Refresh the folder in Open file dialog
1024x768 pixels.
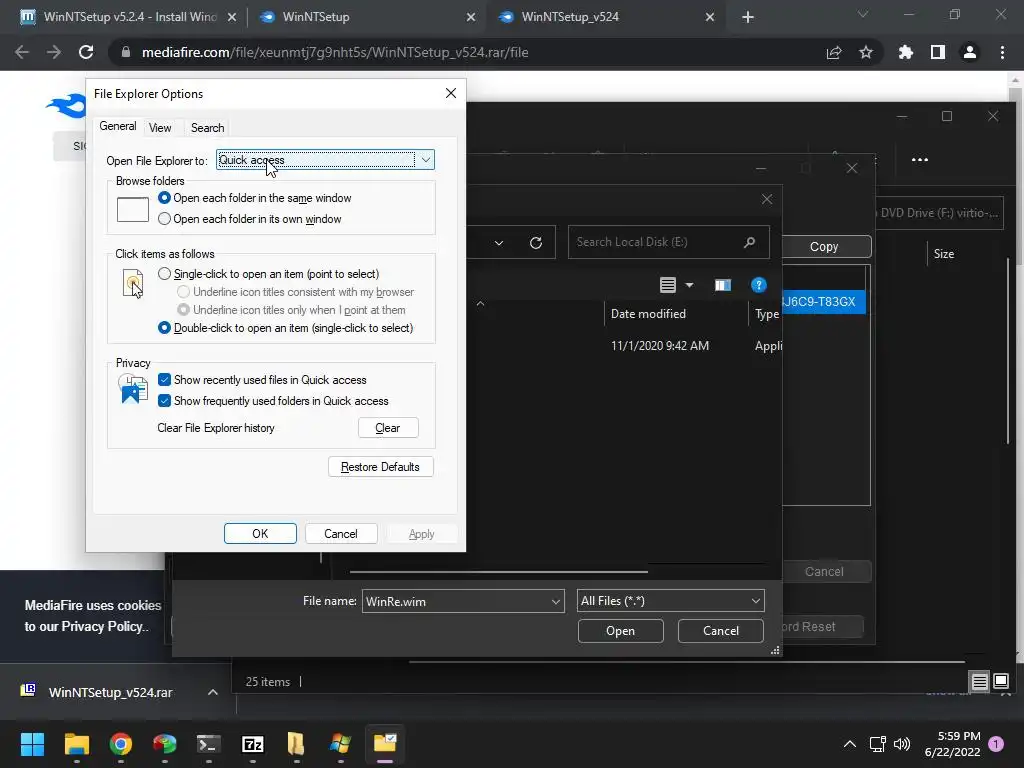coord(536,242)
